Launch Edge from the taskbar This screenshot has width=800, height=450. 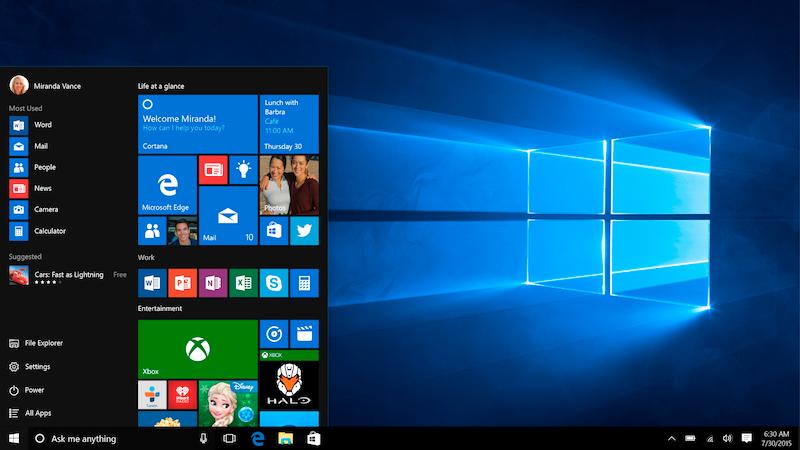click(258, 439)
